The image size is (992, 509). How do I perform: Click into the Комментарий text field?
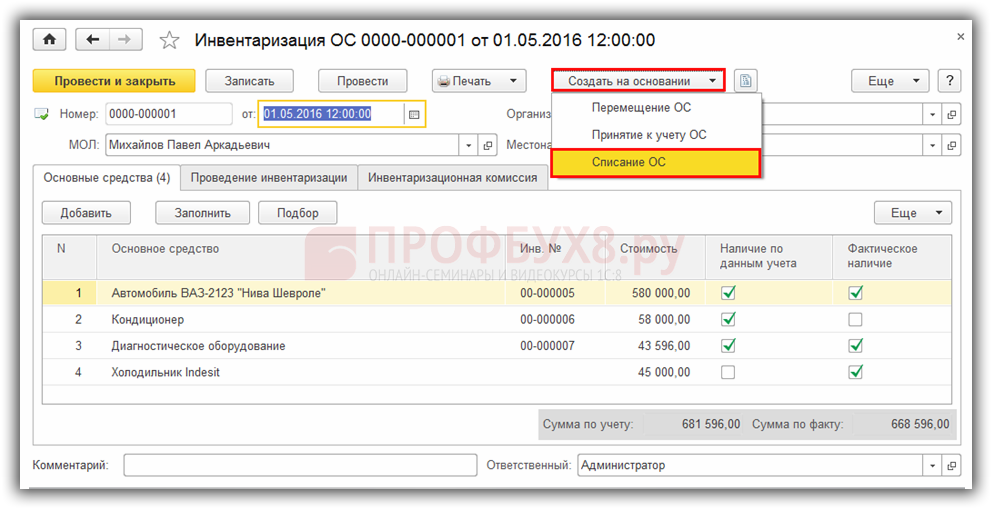pos(300,466)
